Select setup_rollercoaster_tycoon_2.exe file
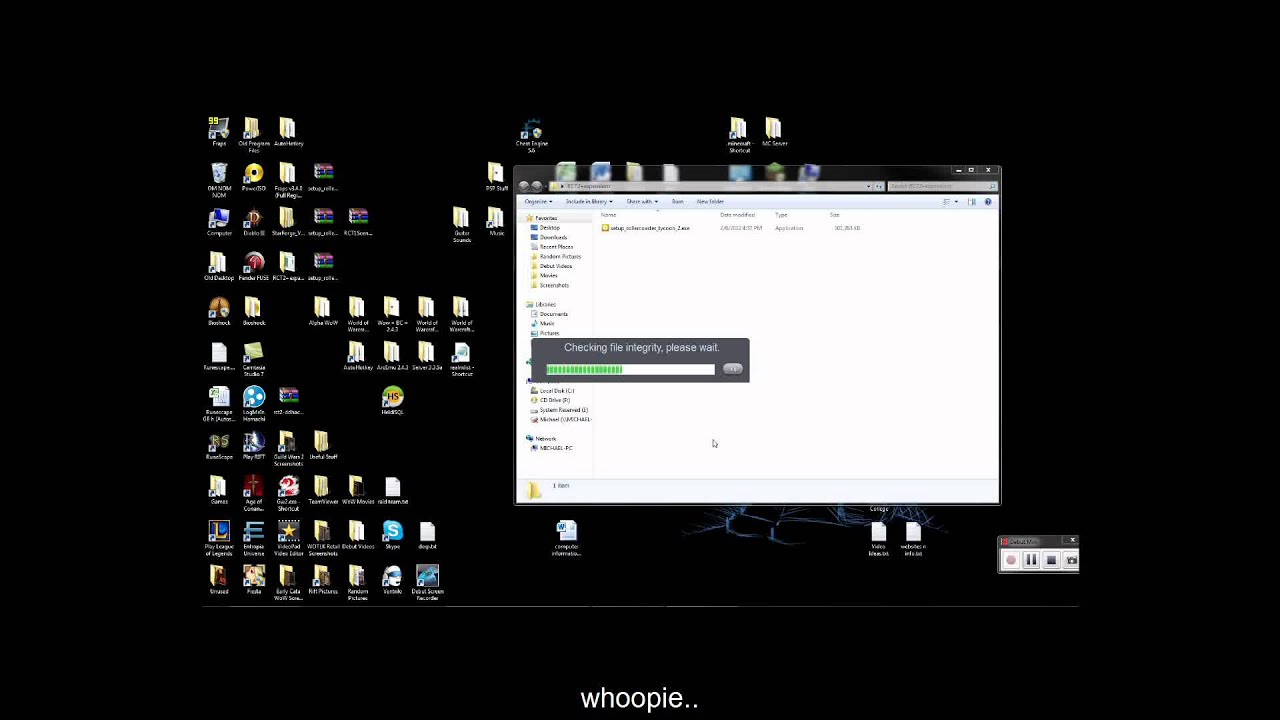This screenshot has width=1280, height=720. (x=645, y=228)
